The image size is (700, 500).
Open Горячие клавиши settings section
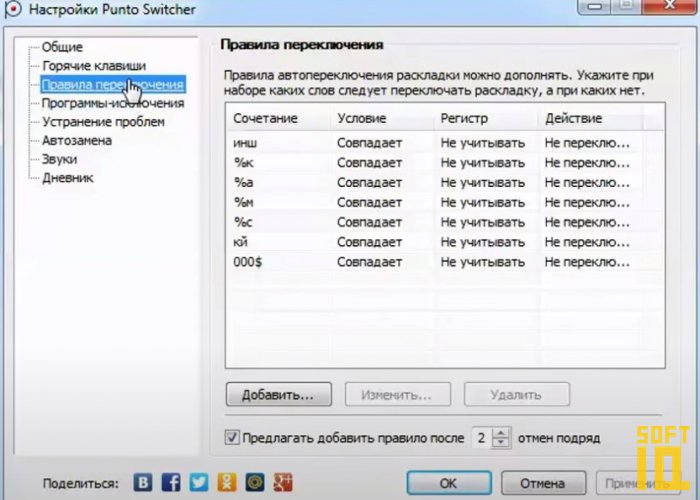pos(94,66)
